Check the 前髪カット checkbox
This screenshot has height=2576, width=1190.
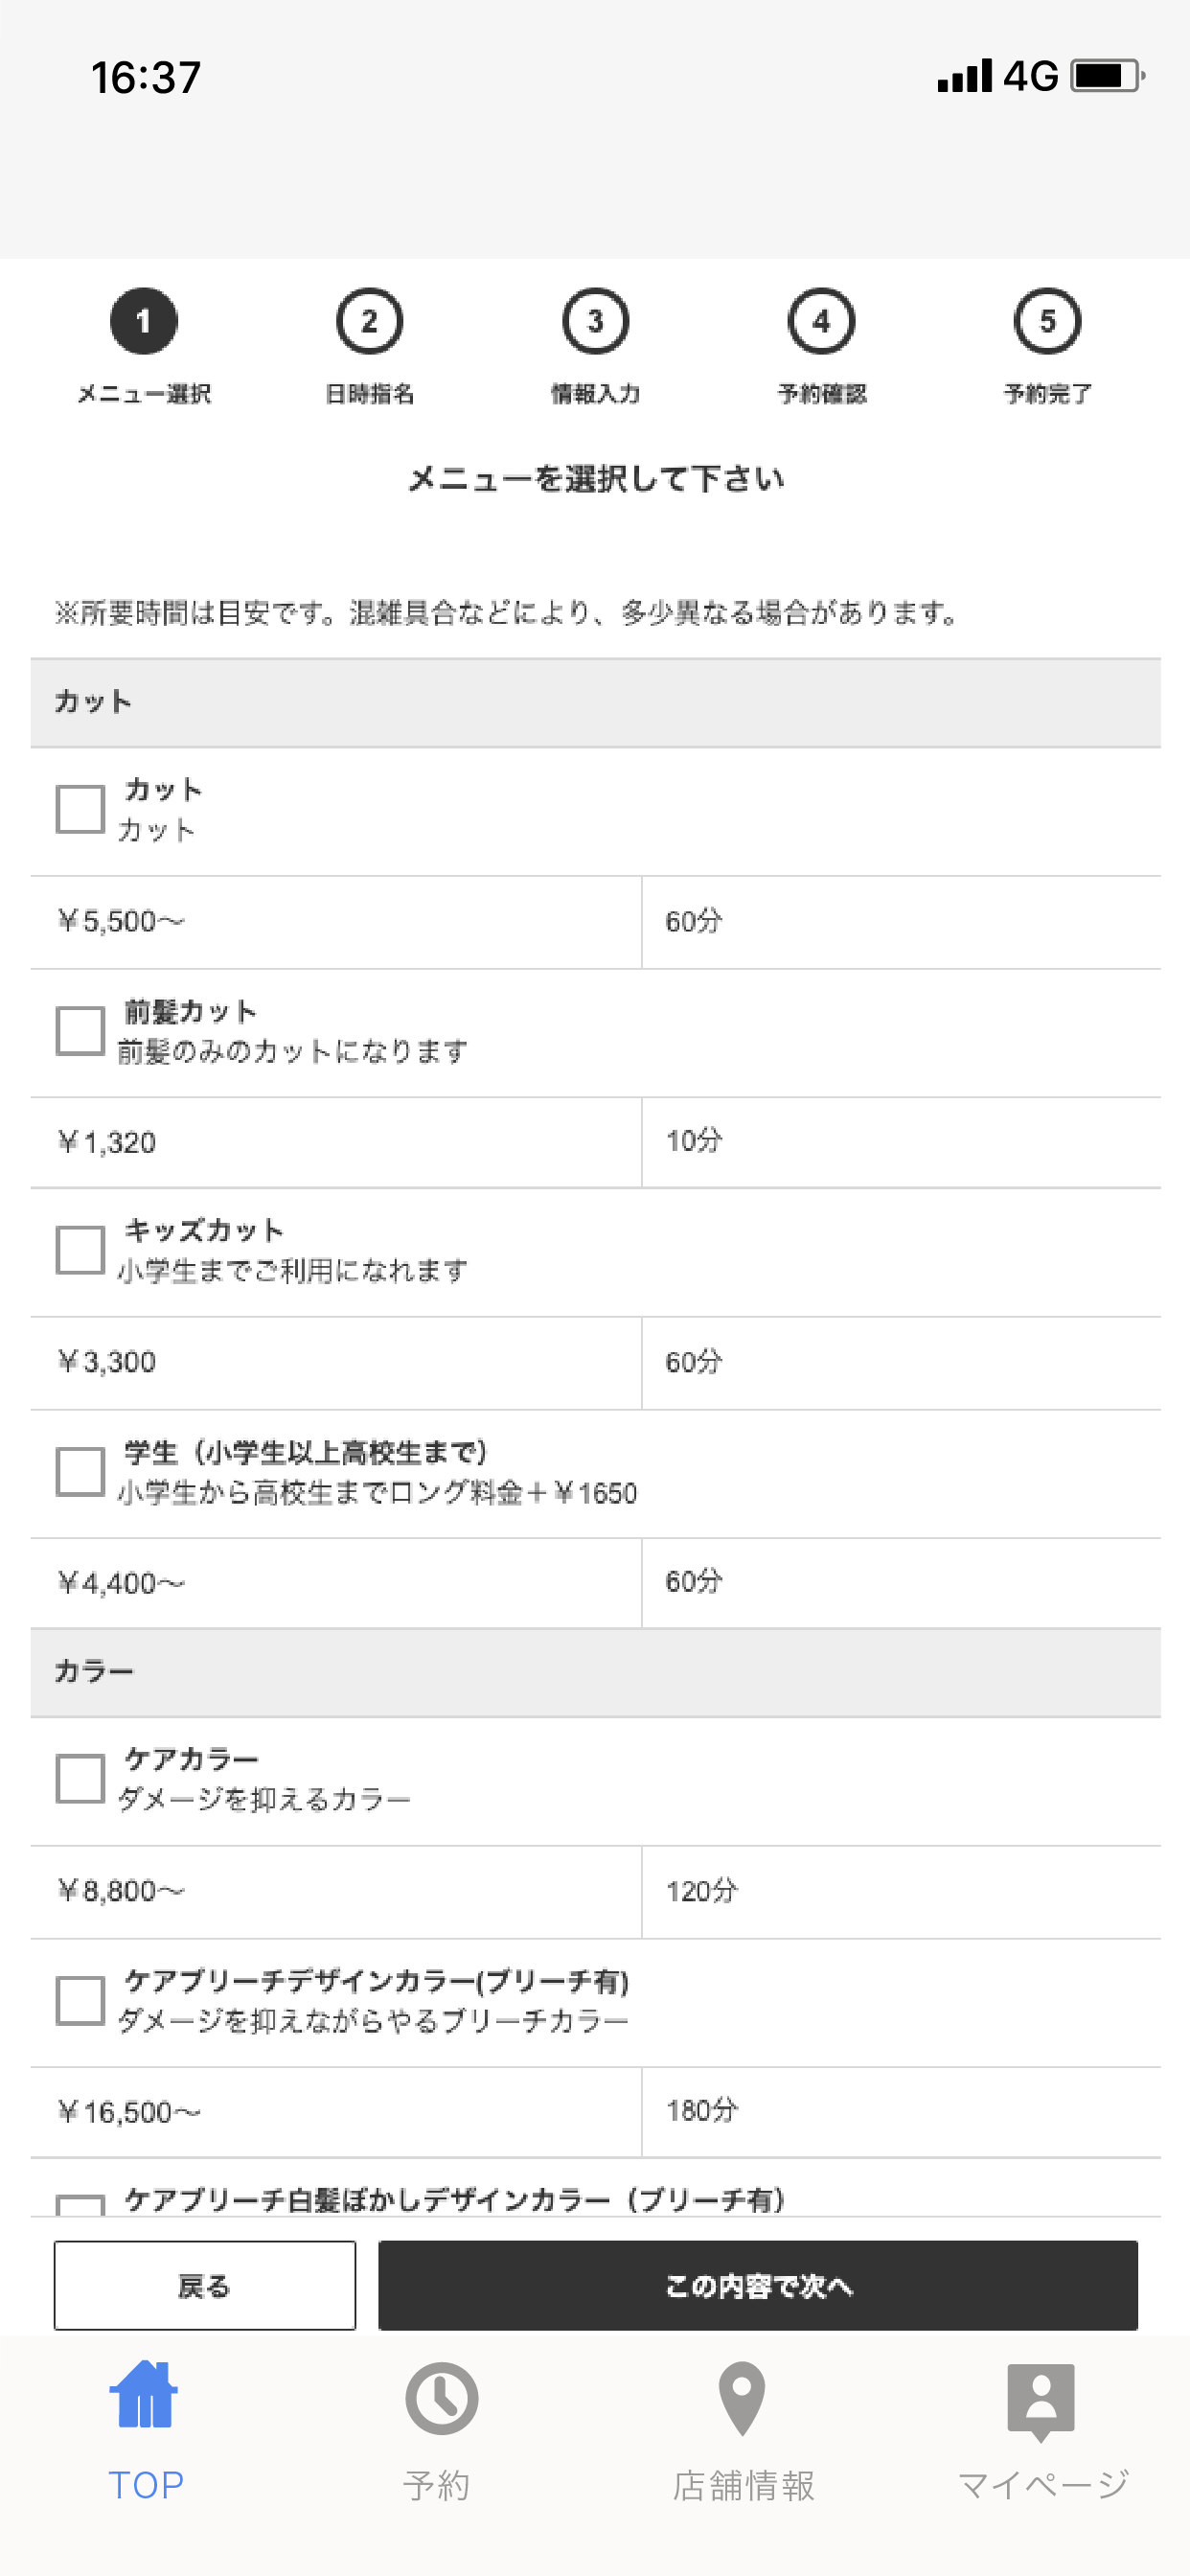point(80,1030)
